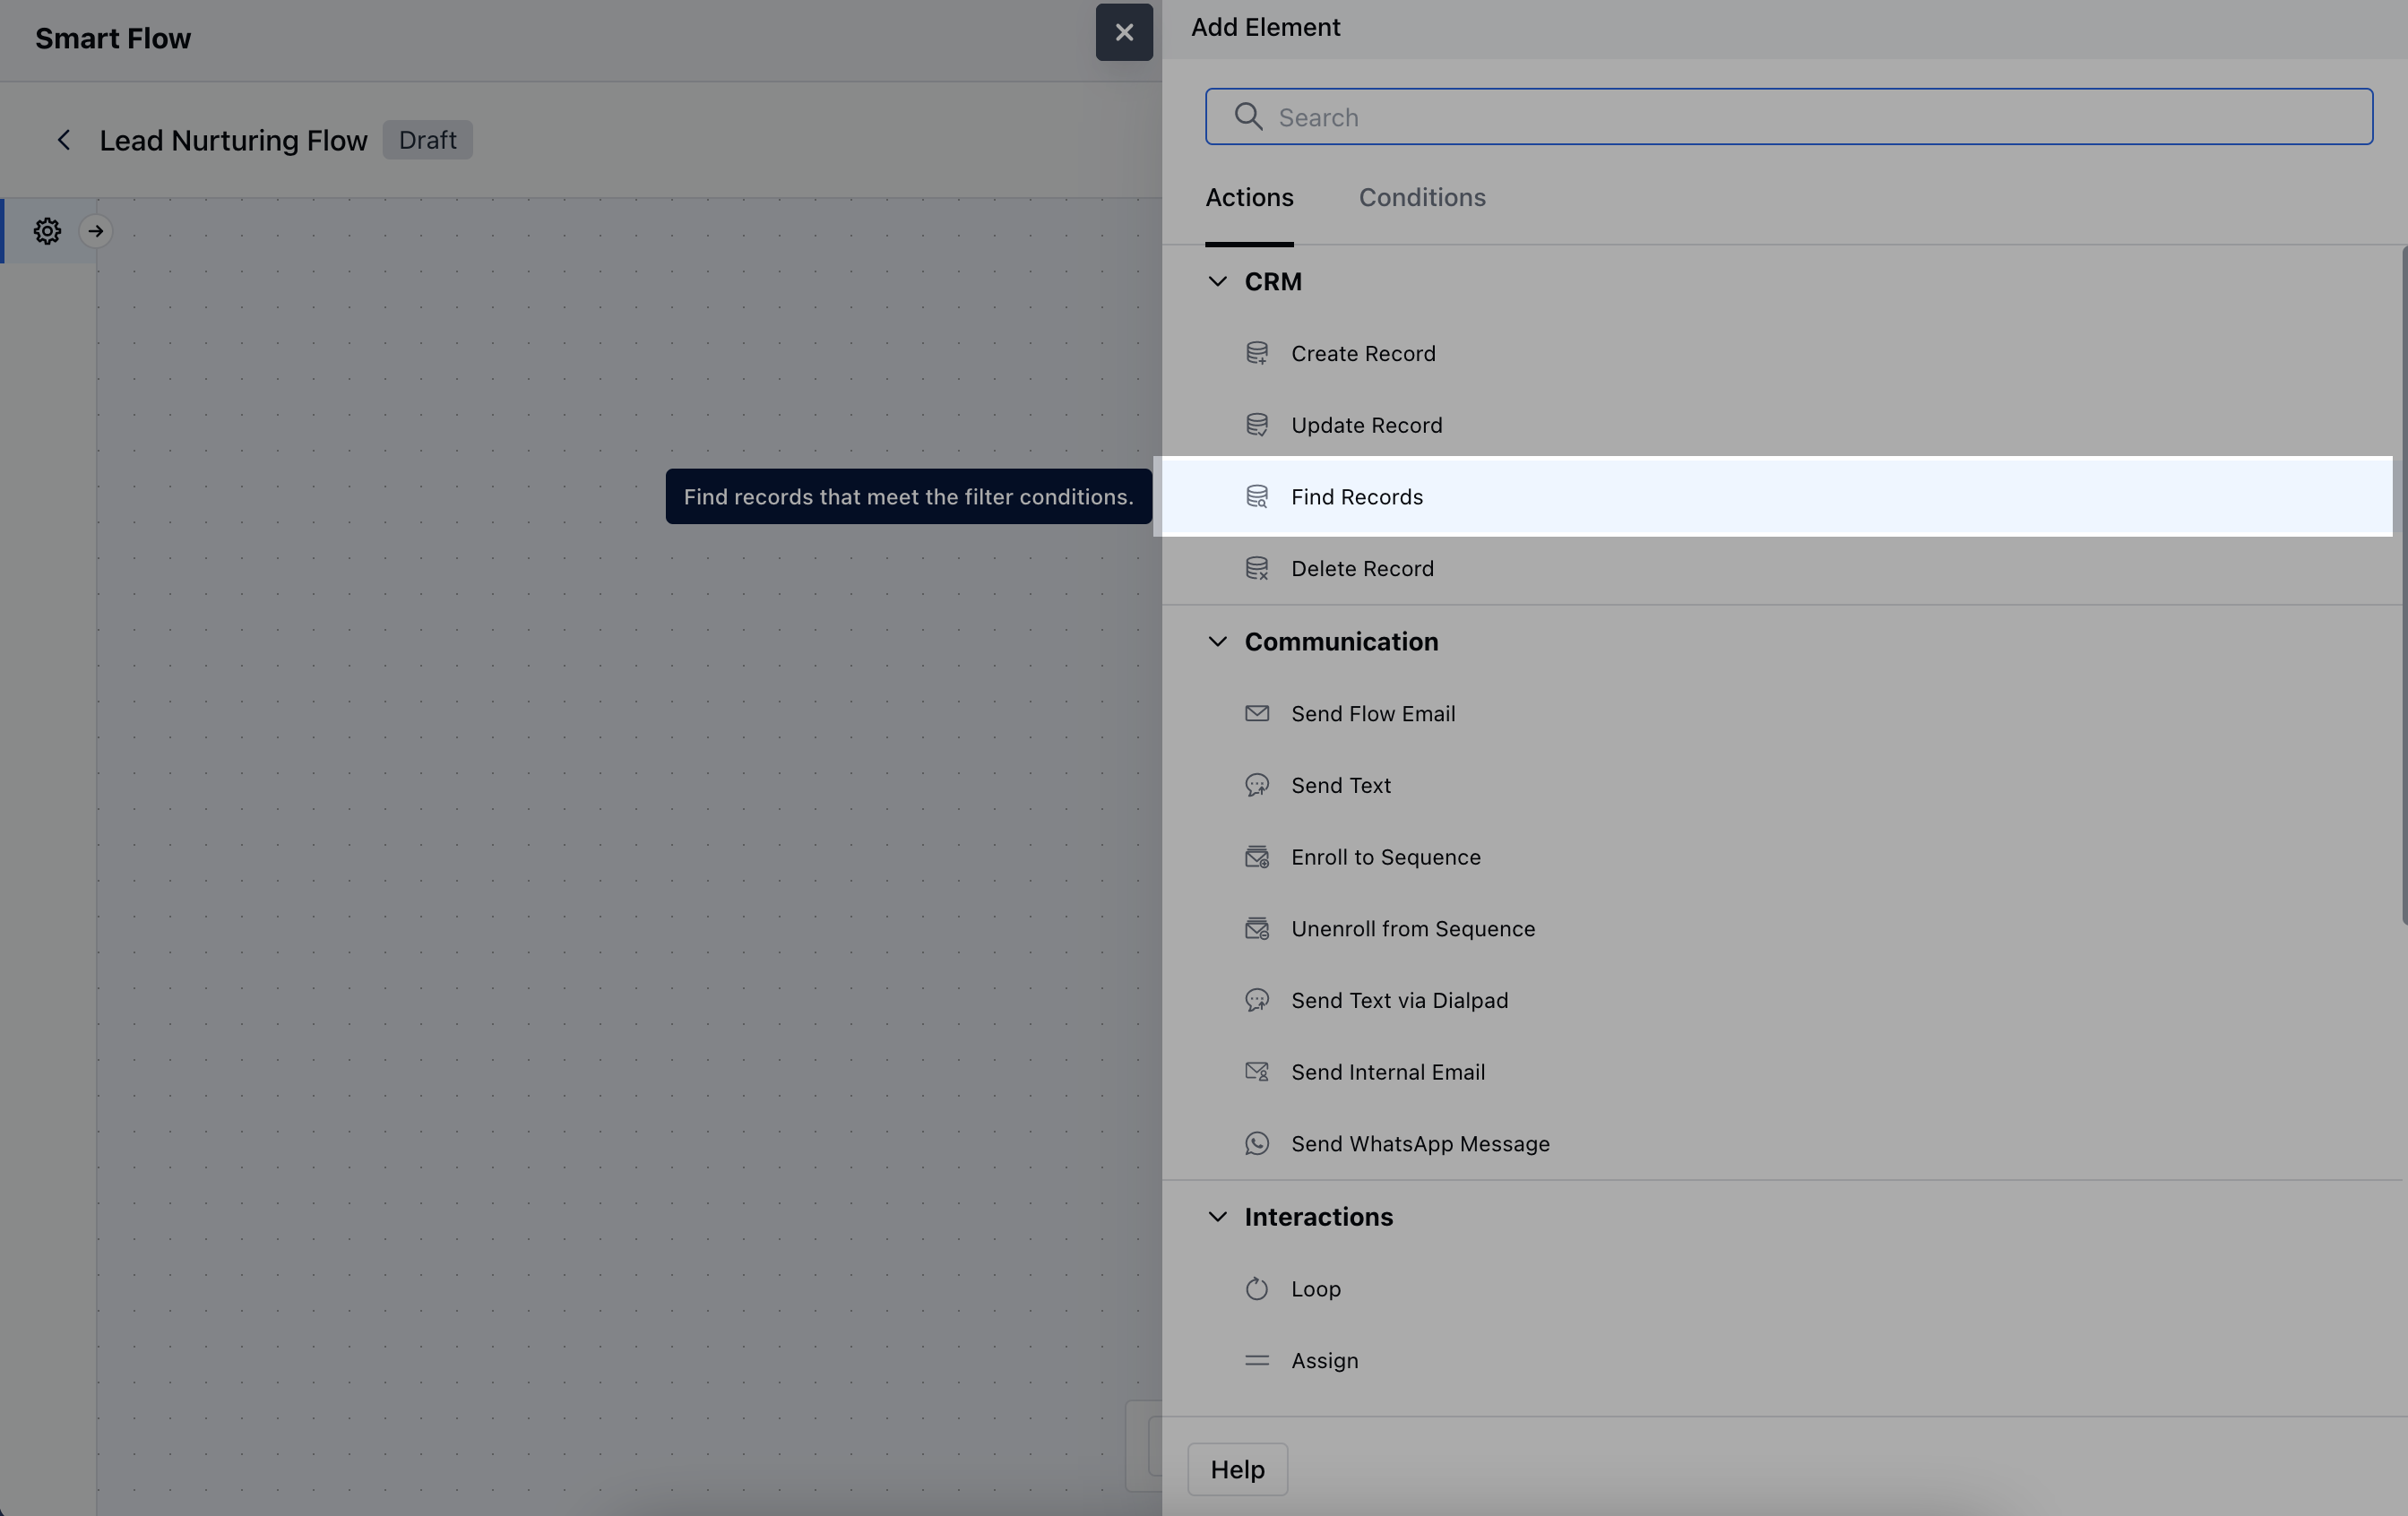The image size is (2408, 1516).
Task: Expand sidebar with the arrow button
Action: (96, 231)
